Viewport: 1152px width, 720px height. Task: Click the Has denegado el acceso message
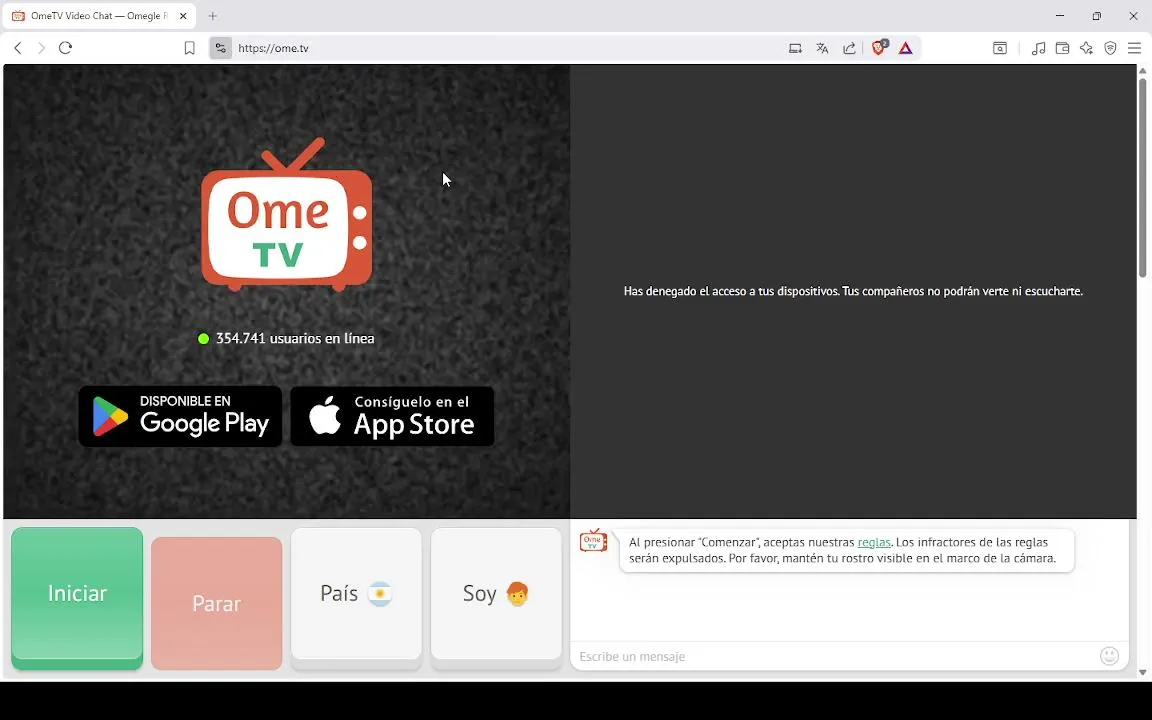[x=853, y=291]
